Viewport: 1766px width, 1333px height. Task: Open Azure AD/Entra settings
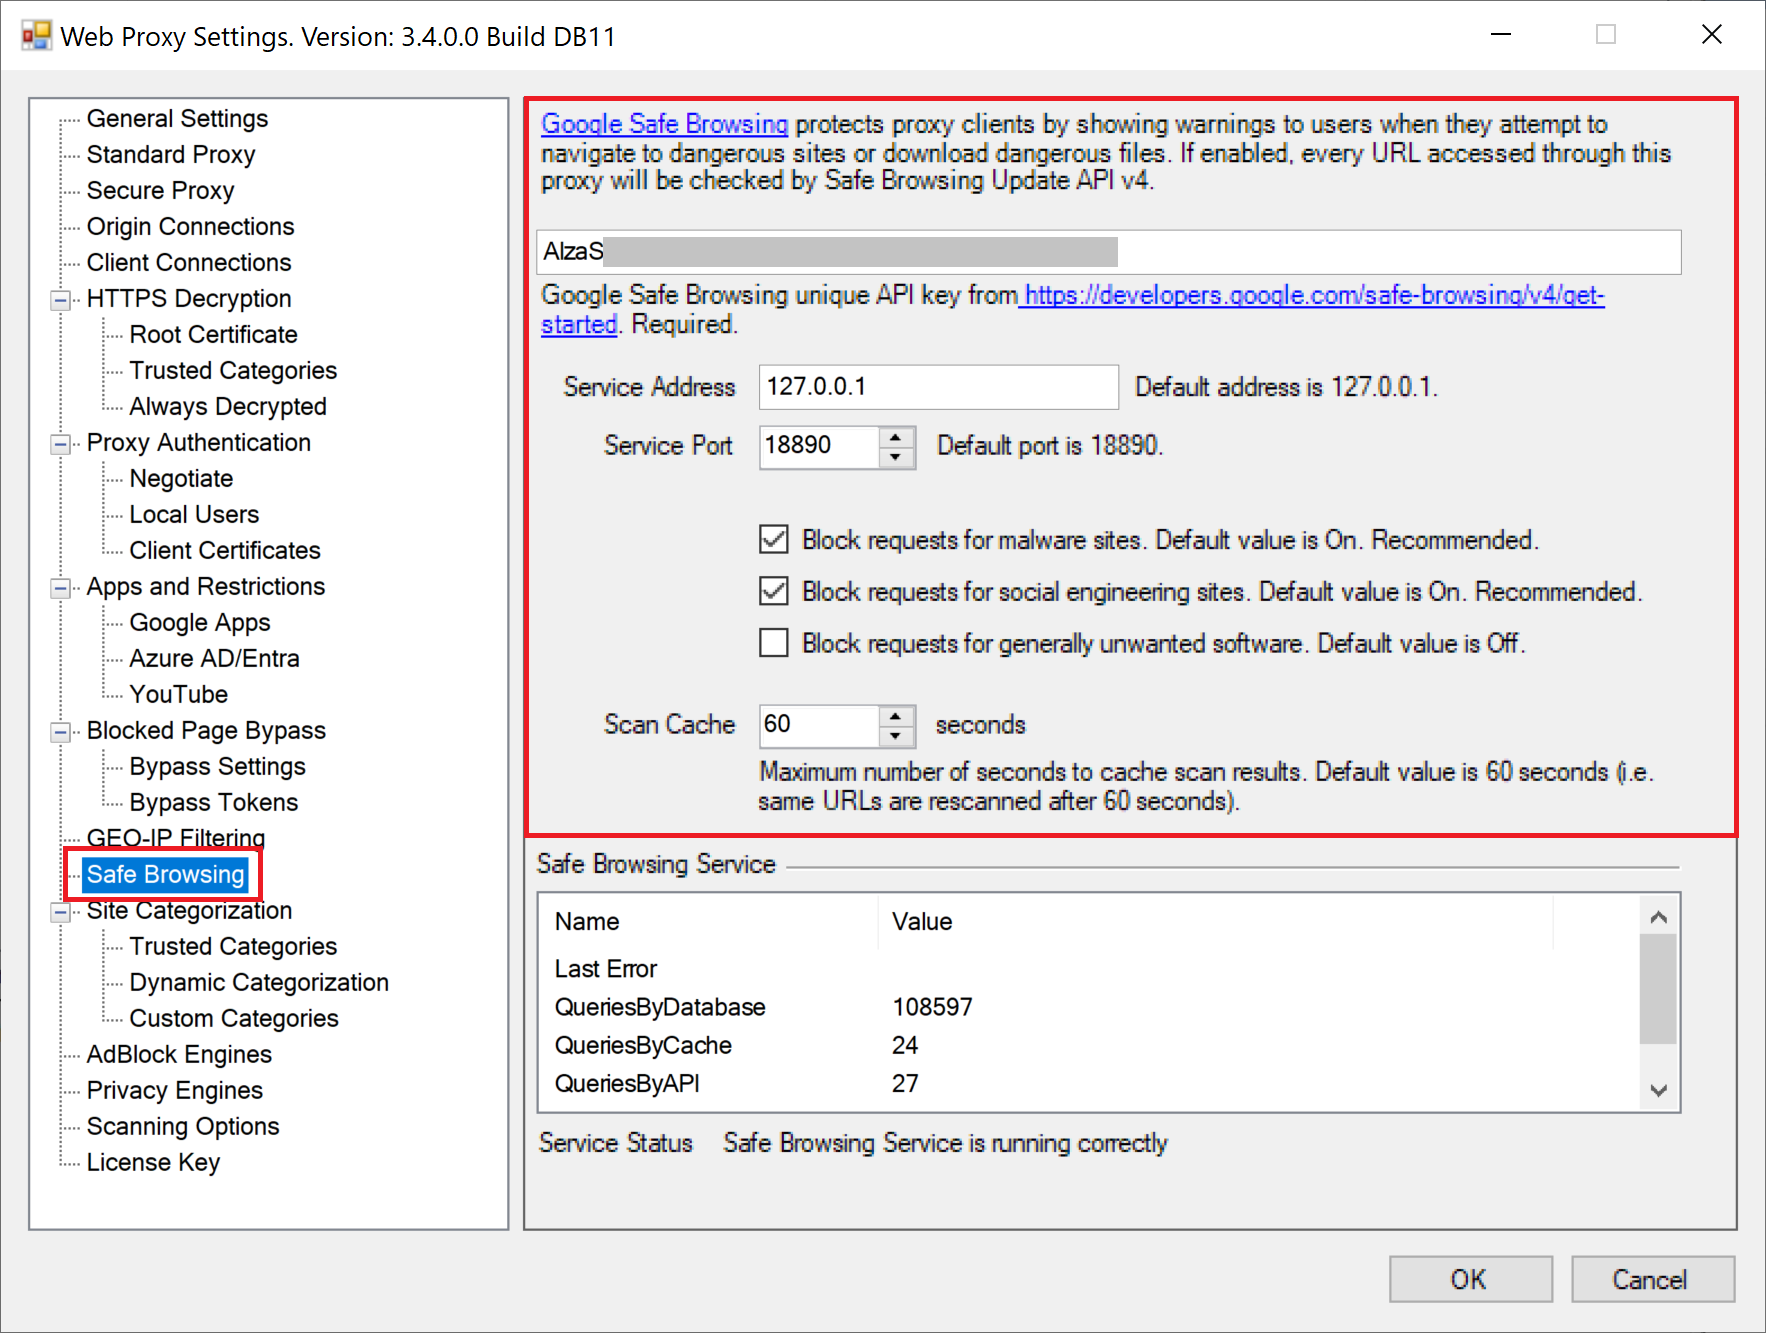tap(214, 658)
